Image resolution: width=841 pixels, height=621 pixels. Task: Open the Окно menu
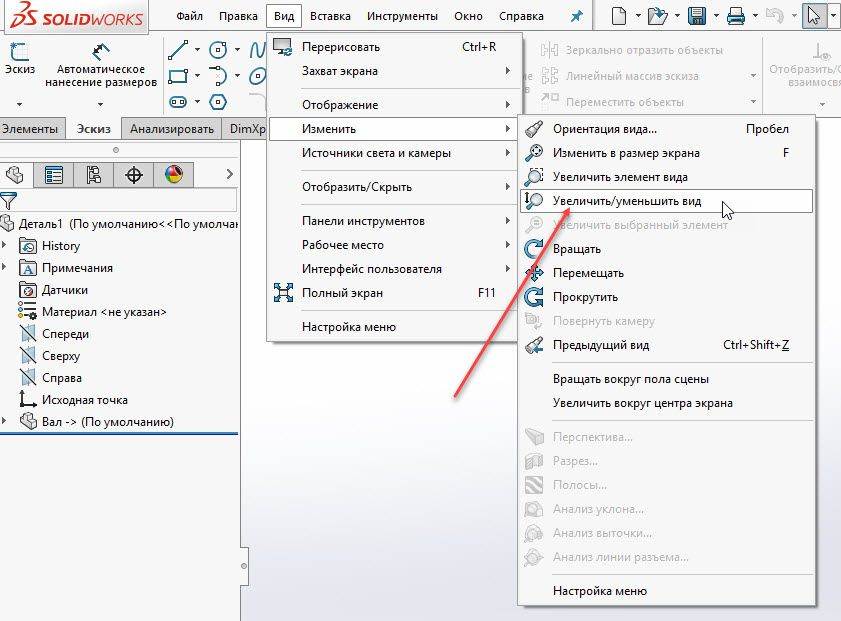(x=468, y=17)
